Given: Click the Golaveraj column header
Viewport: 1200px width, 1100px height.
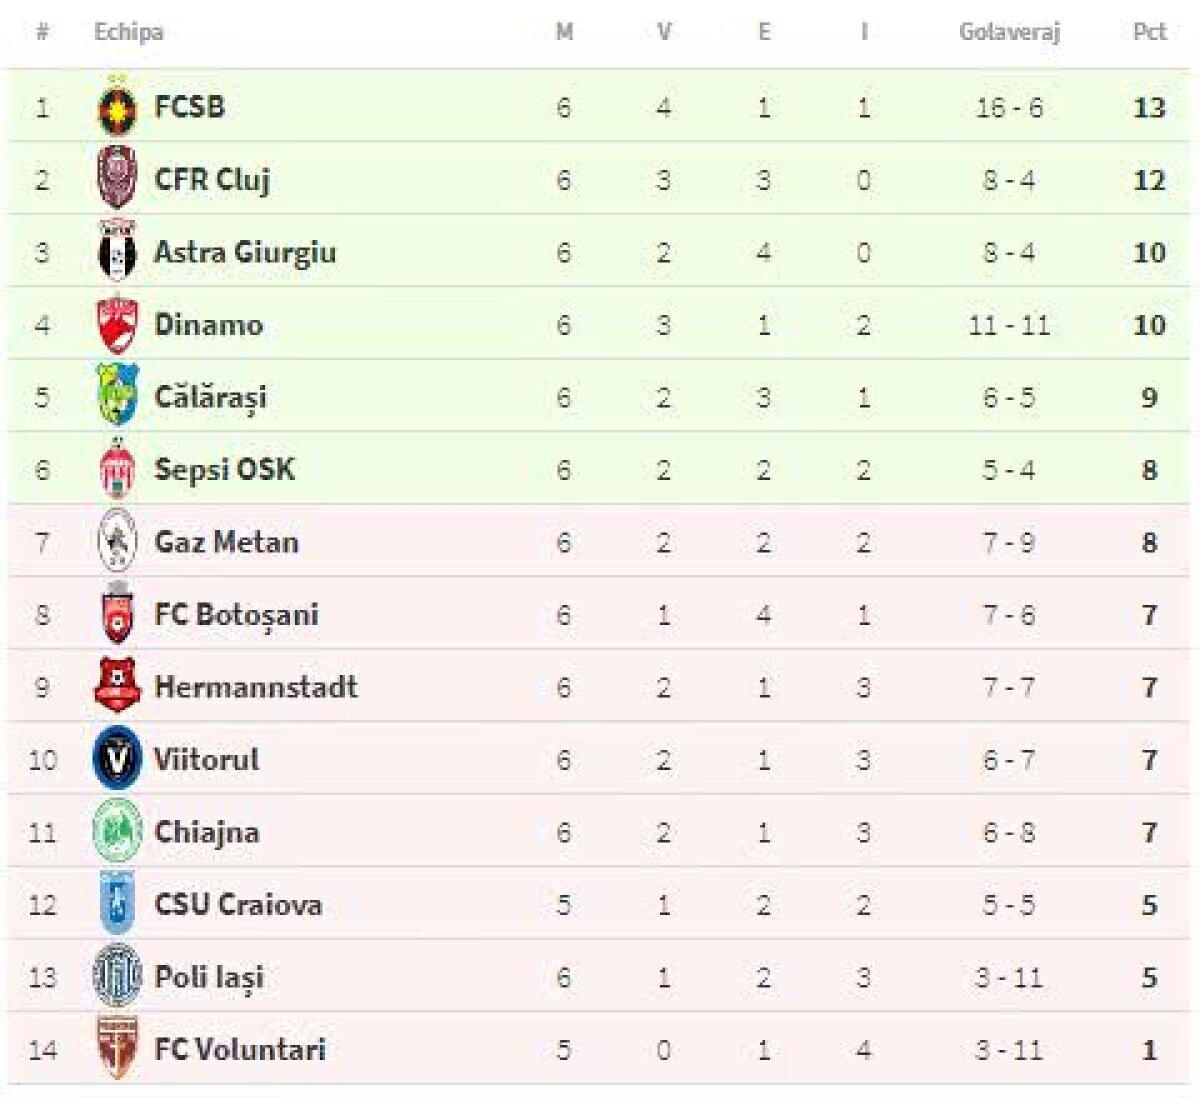Looking at the screenshot, I should click(x=1008, y=32).
